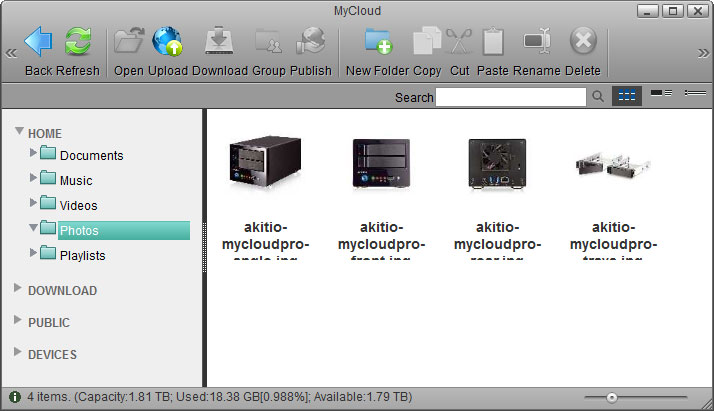The image size is (714, 411).
Task: Switch to compact list view
Action: point(694,94)
